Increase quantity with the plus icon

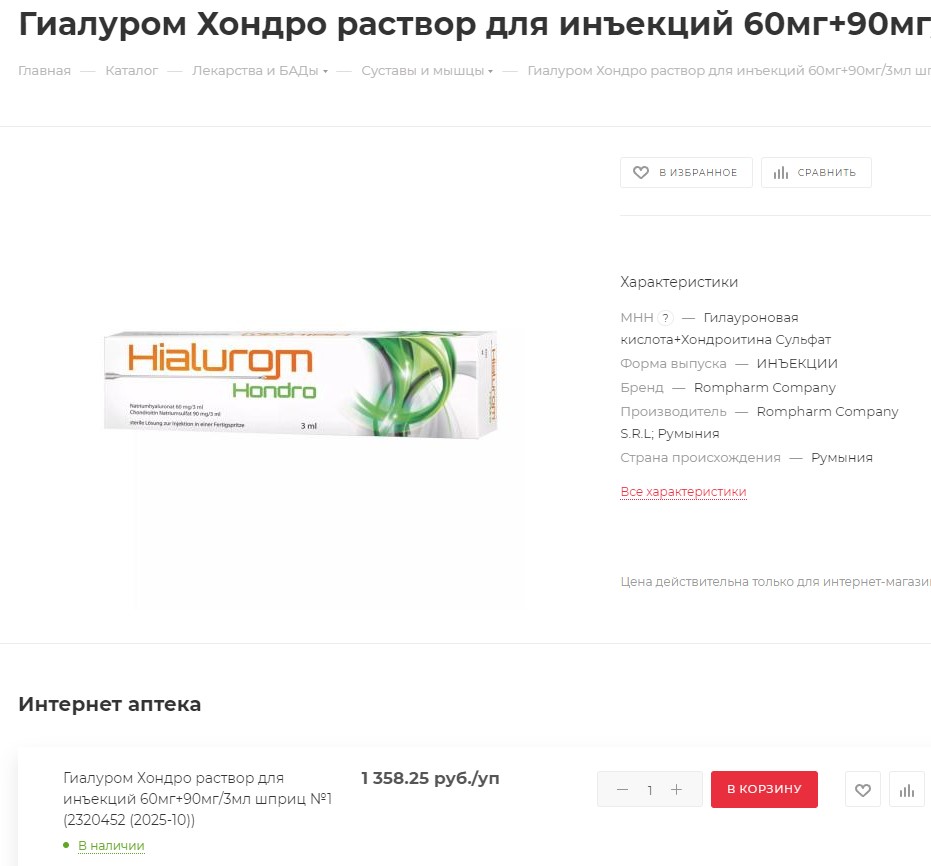pos(676,789)
